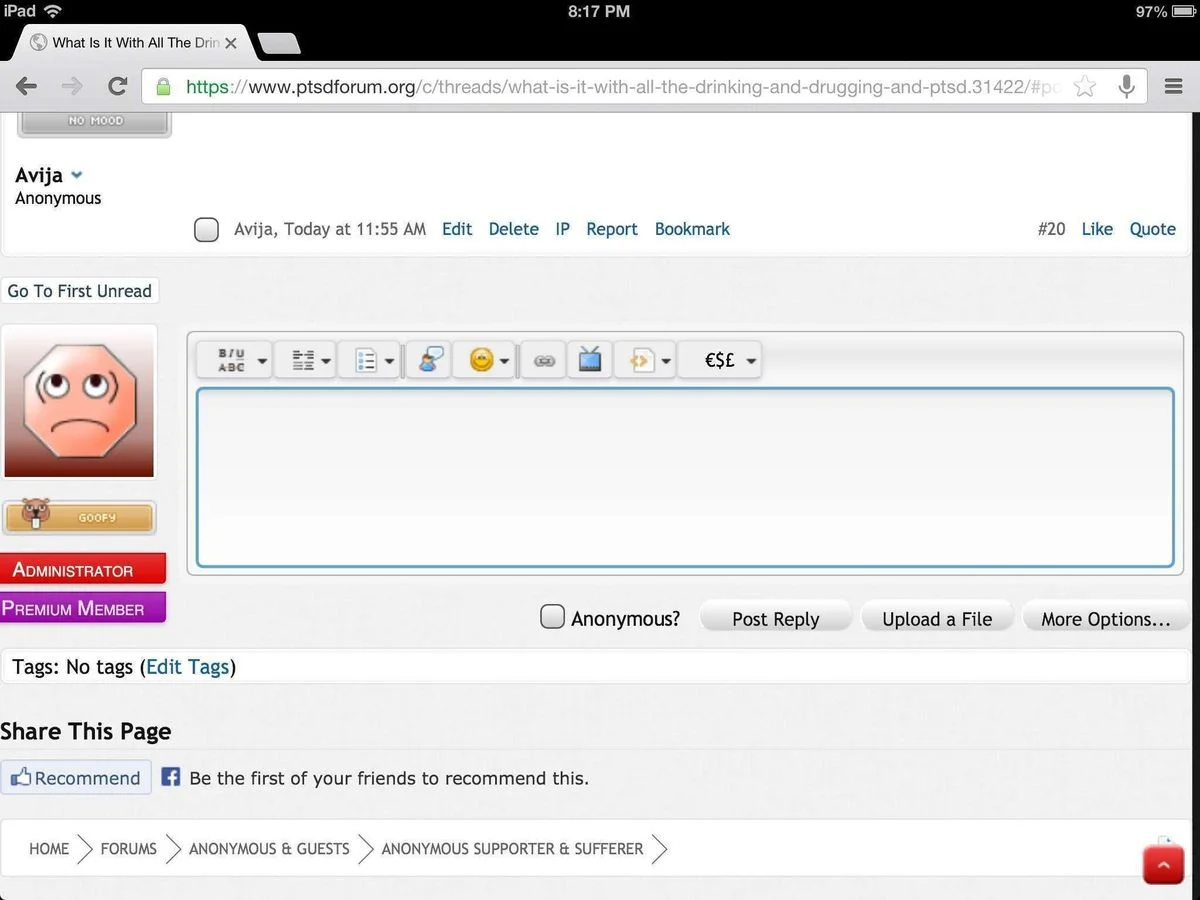Click the NO MOOD badge
This screenshot has height=900, width=1200.
[x=94, y=121]
